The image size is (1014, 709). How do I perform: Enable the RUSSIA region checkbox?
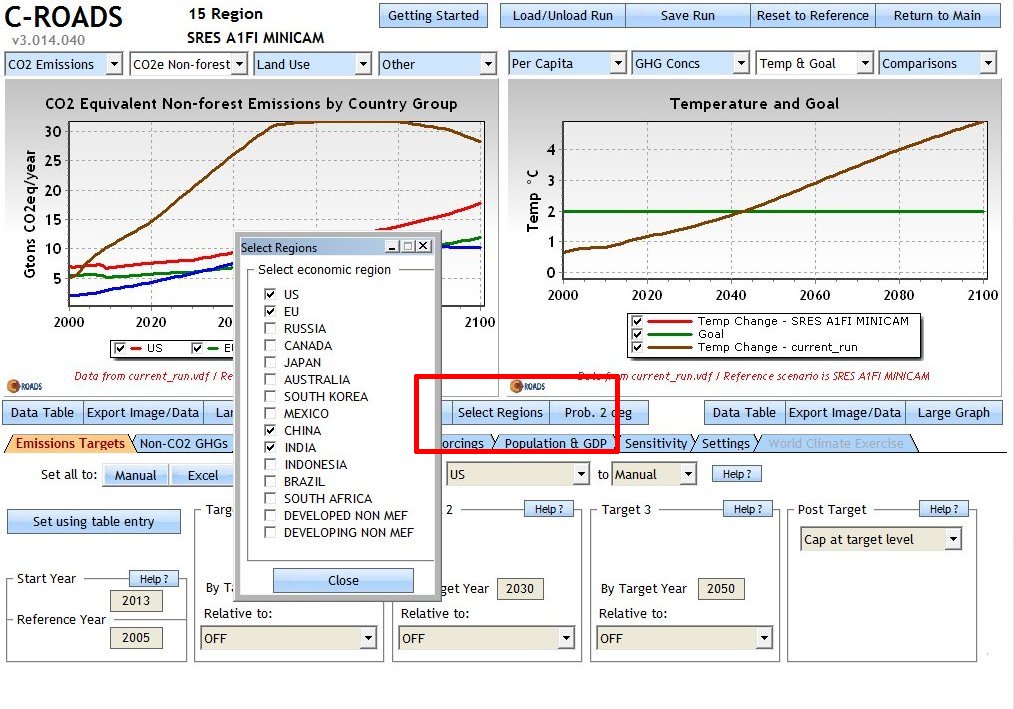(x=270, y=328)
